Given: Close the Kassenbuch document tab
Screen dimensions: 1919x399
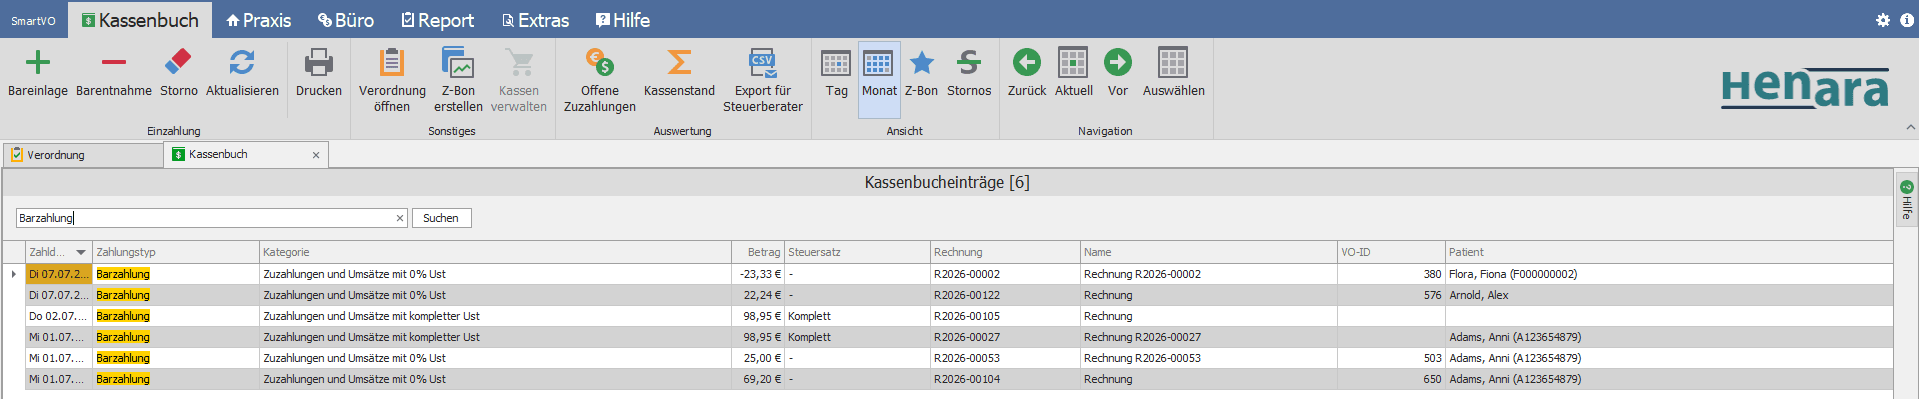Looking at the screenshot, I should point(316,155).
